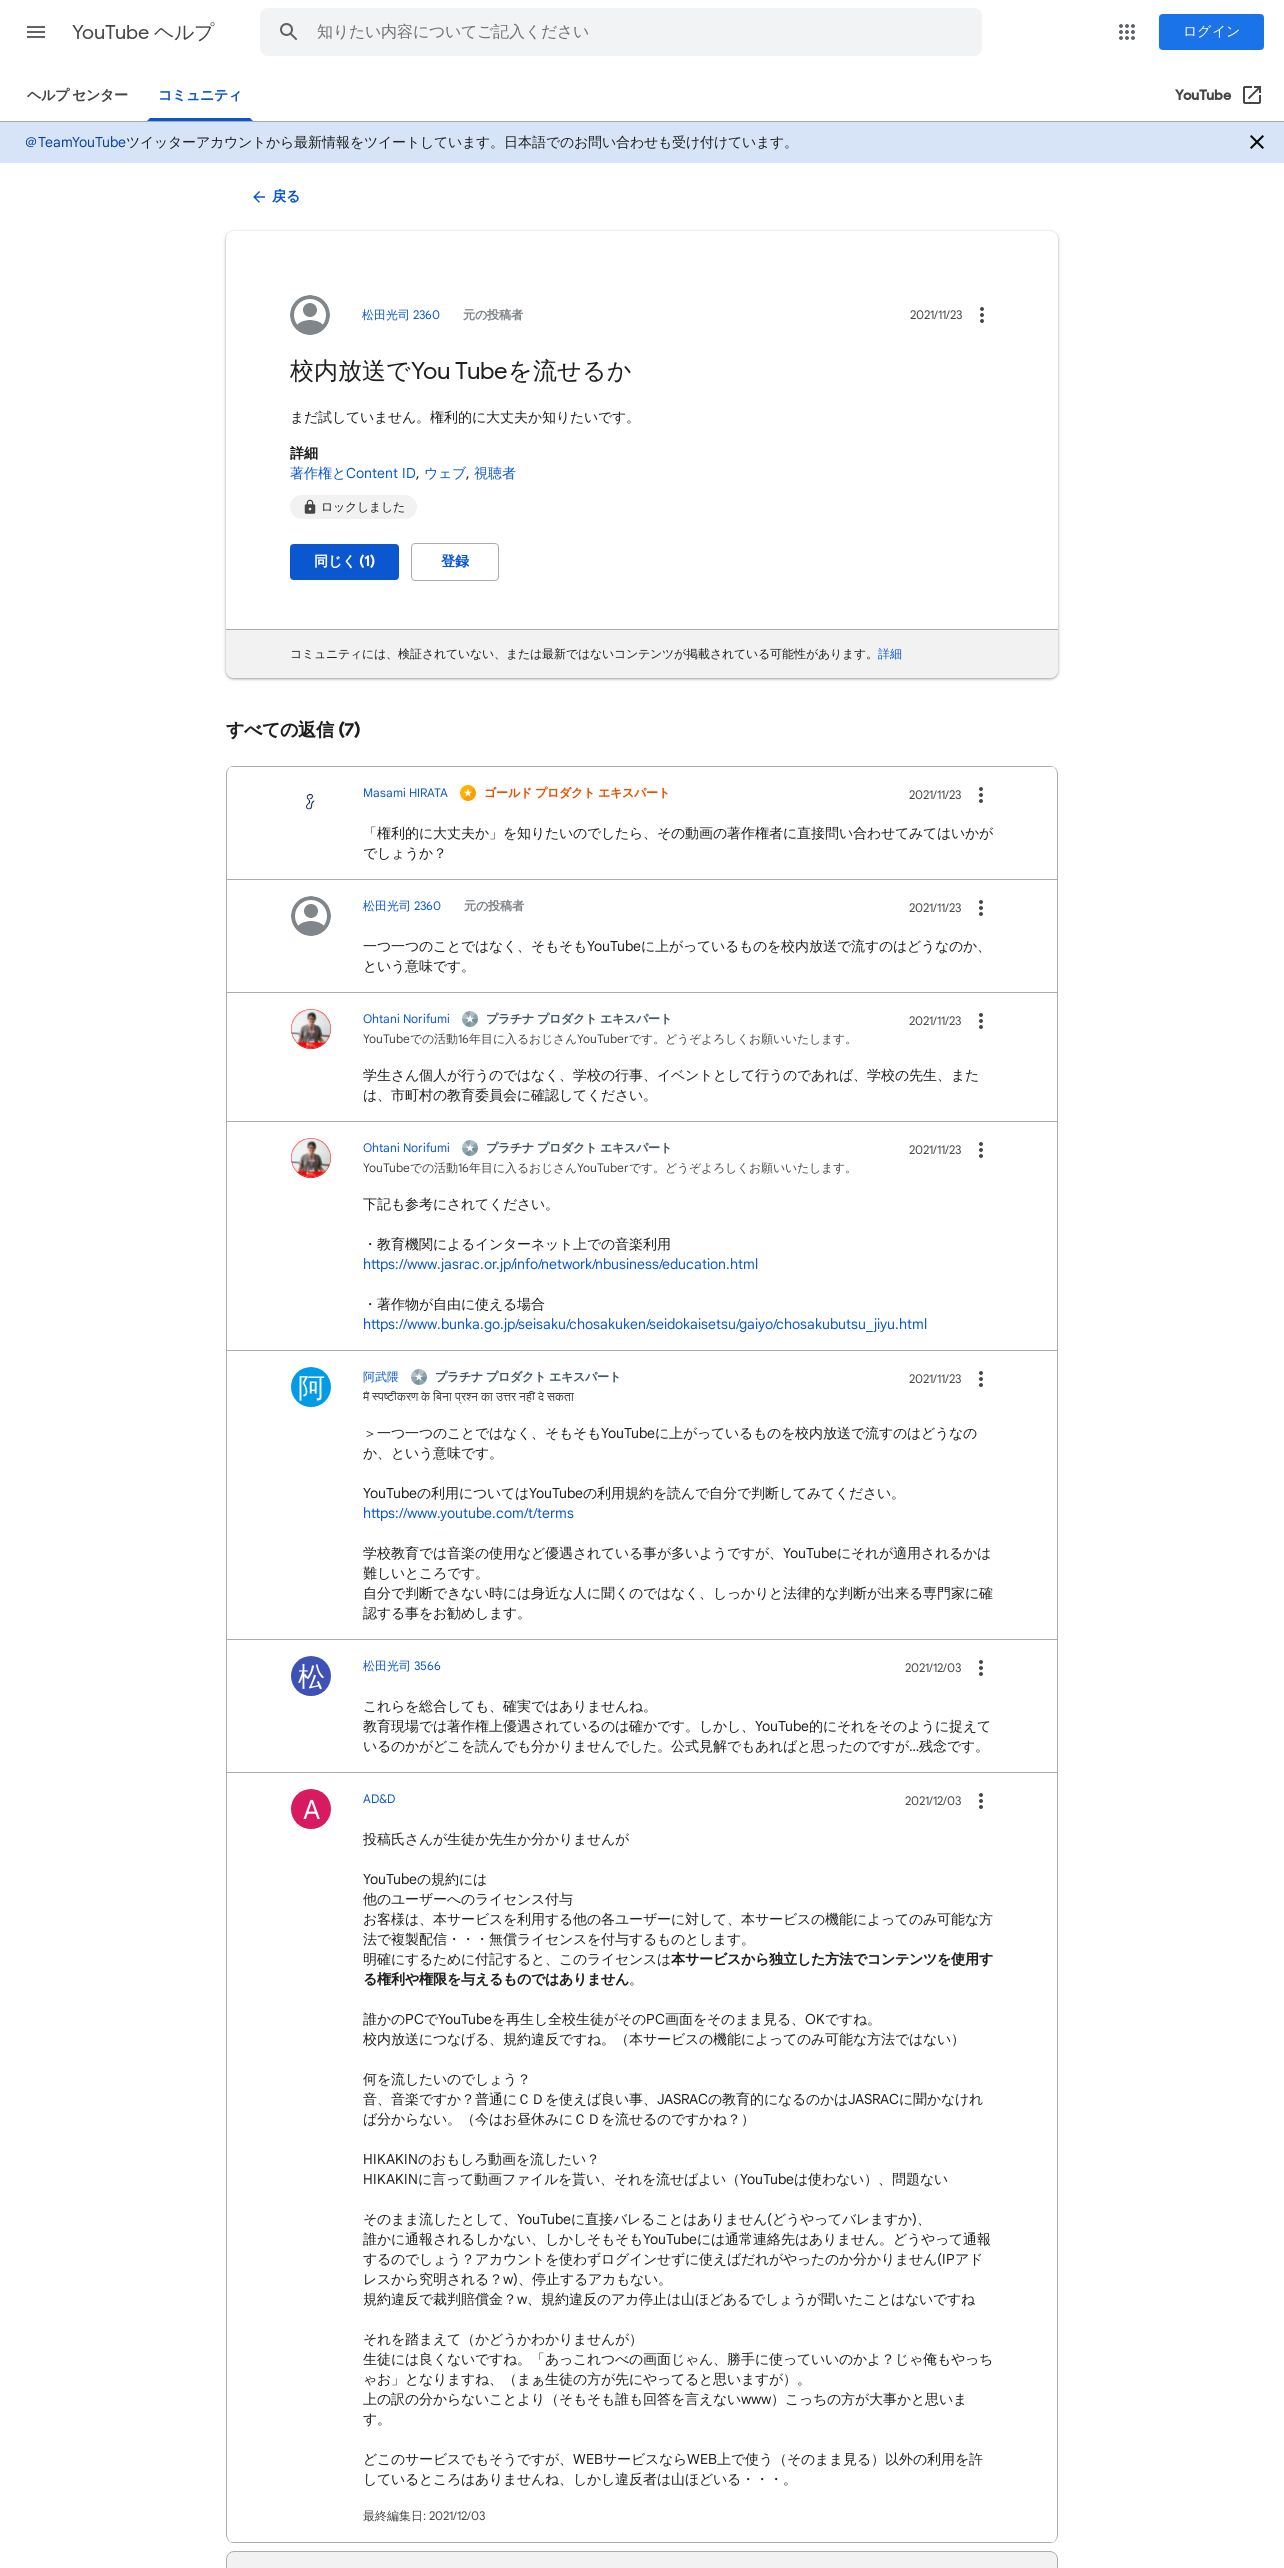This screenshot has height=2568, width=1284.
Task: Click 阿武隈 blue avatar
Action: 311,1387
